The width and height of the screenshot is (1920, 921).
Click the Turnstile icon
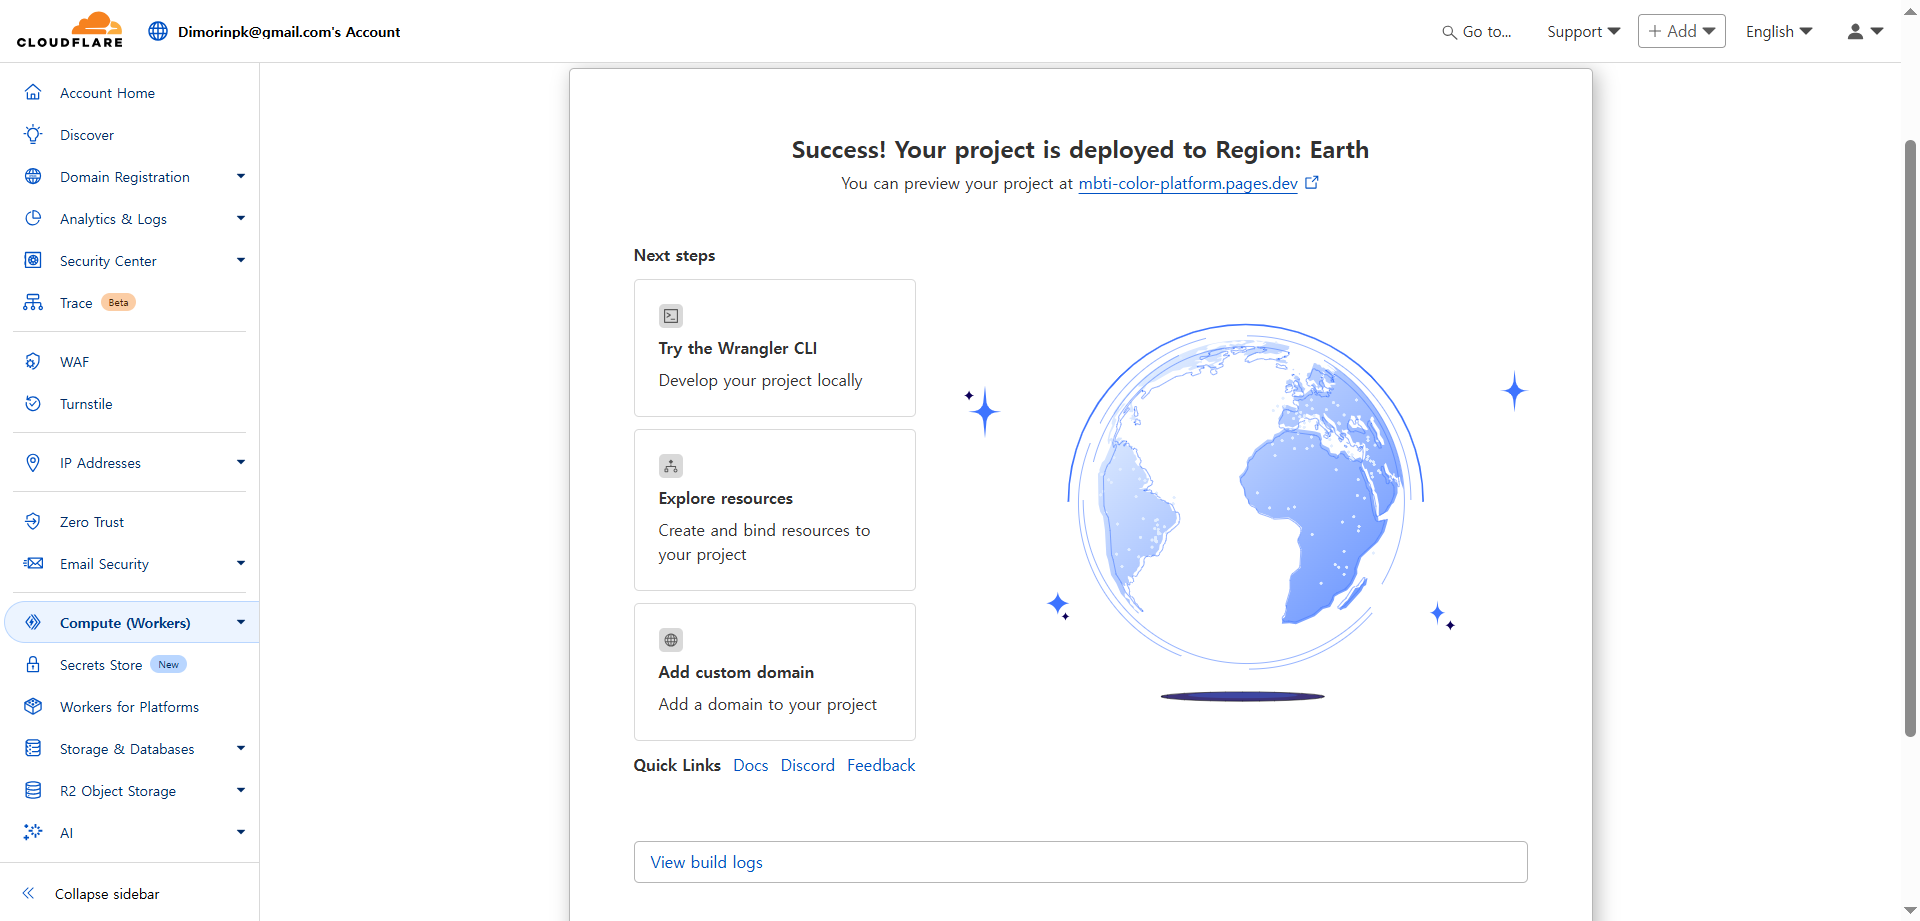tap(33, 403)
